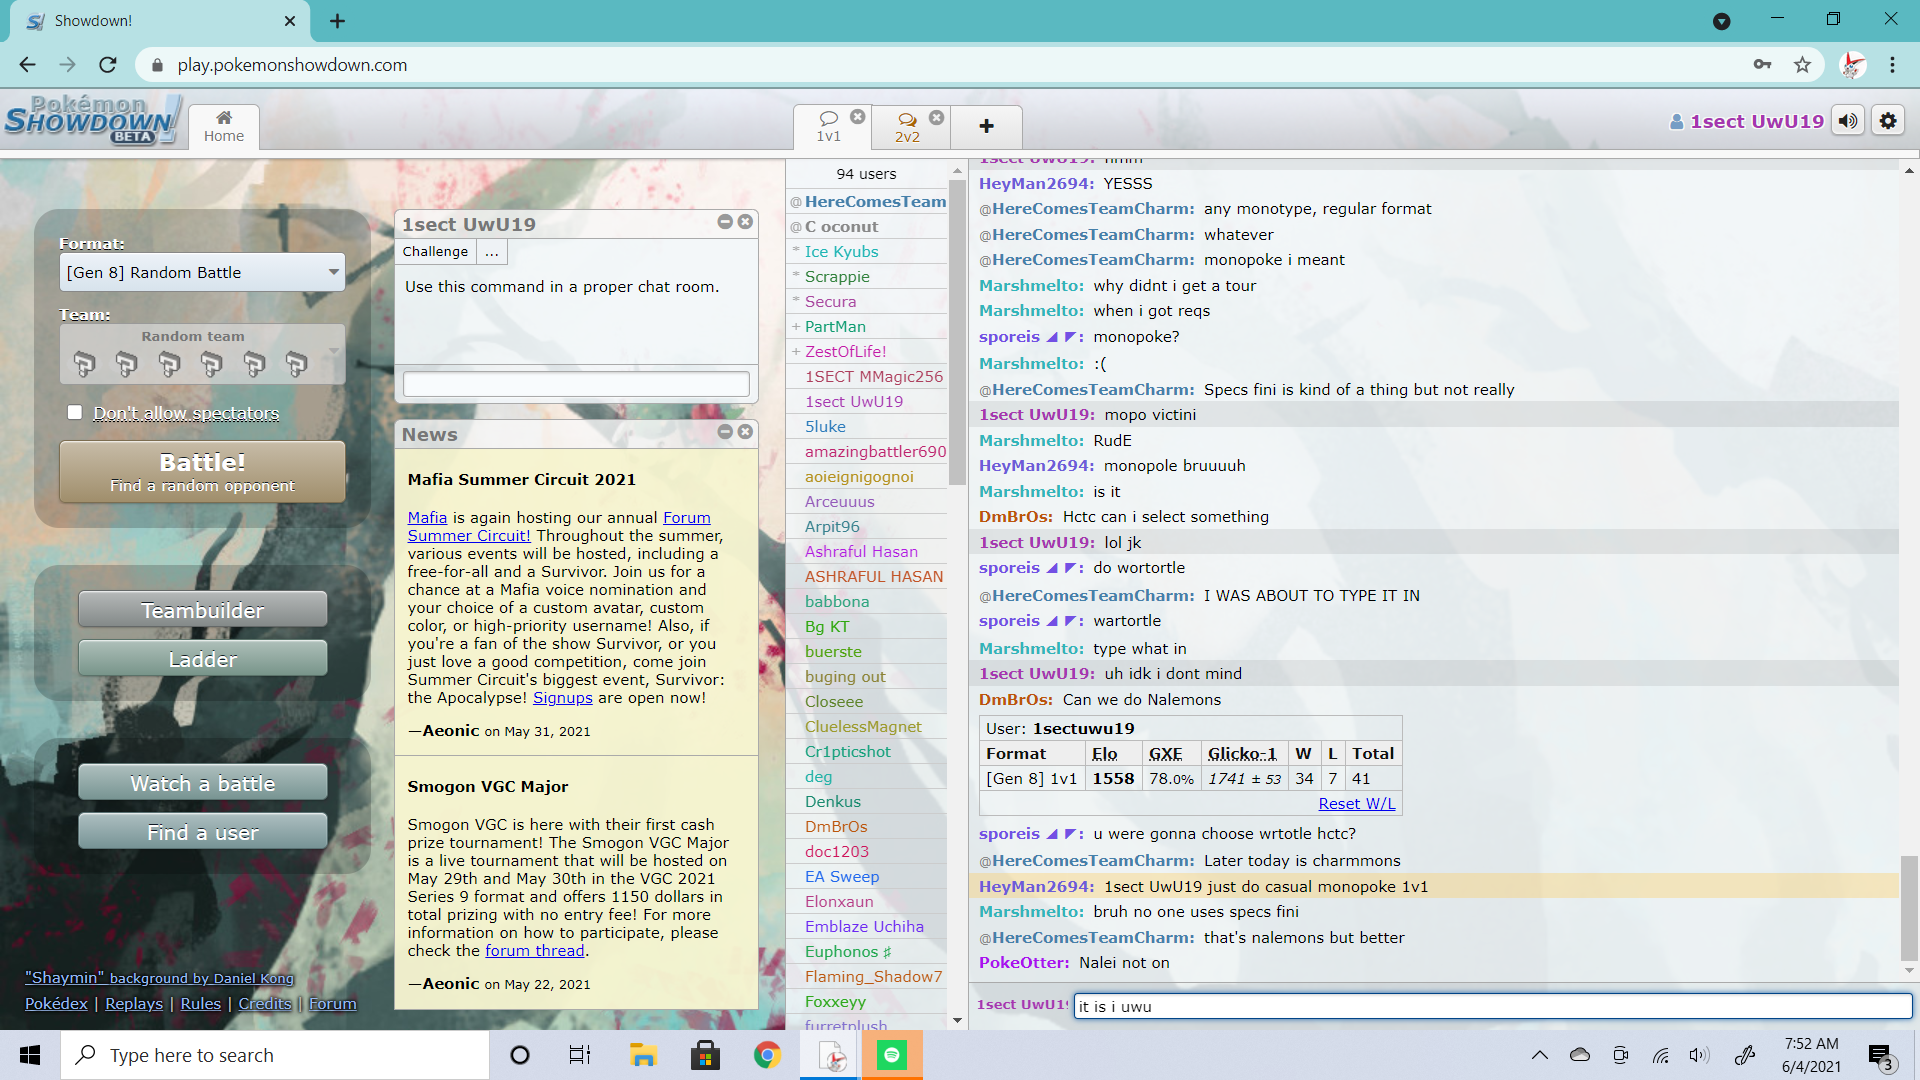Close the 2v2 chat tab
This screenshot has width=1920, height=1080.
(937, 117)
